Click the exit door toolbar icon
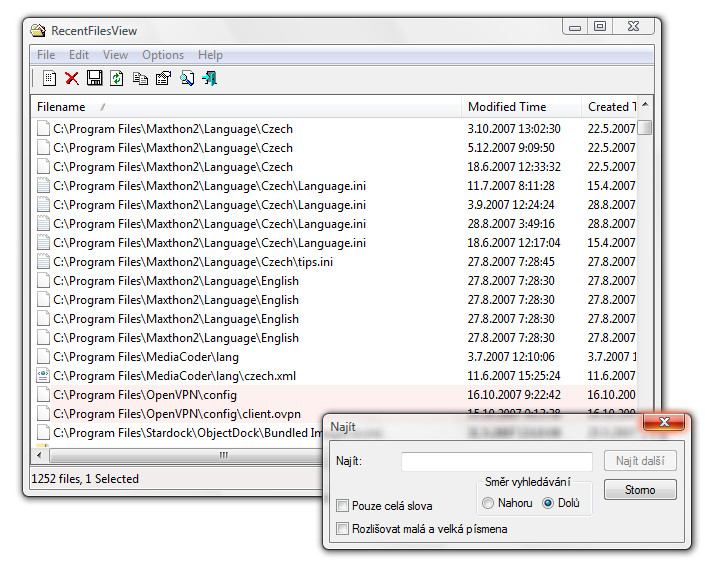 pyautogui.click(x=210, y=79)
